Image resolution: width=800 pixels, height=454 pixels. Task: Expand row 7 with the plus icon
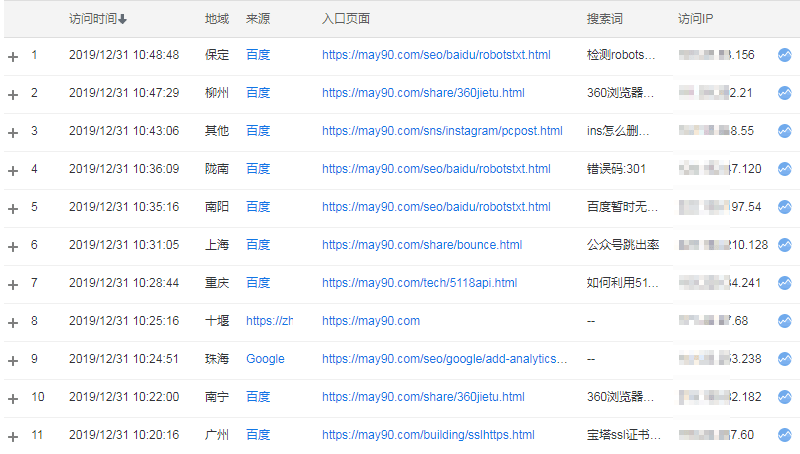click(13, 284)
